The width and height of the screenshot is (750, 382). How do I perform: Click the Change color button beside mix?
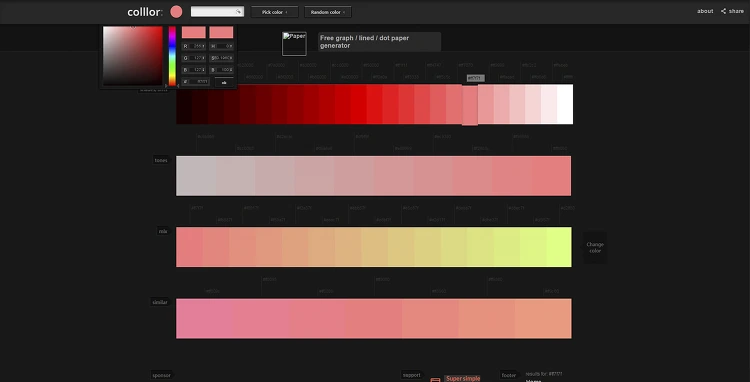tap(595, 247)
